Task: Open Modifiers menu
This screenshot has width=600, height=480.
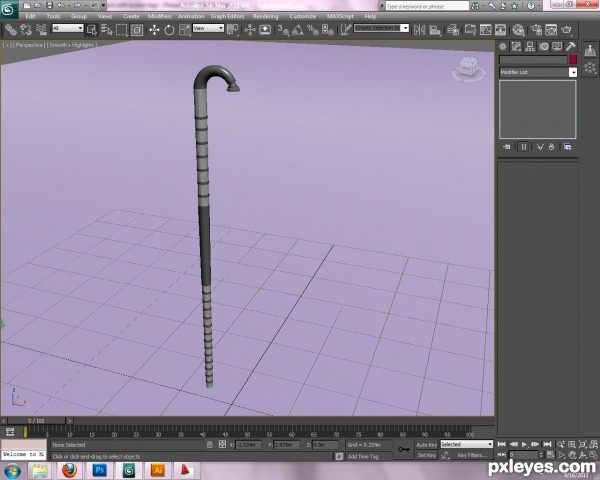Action: click(160, 16)
